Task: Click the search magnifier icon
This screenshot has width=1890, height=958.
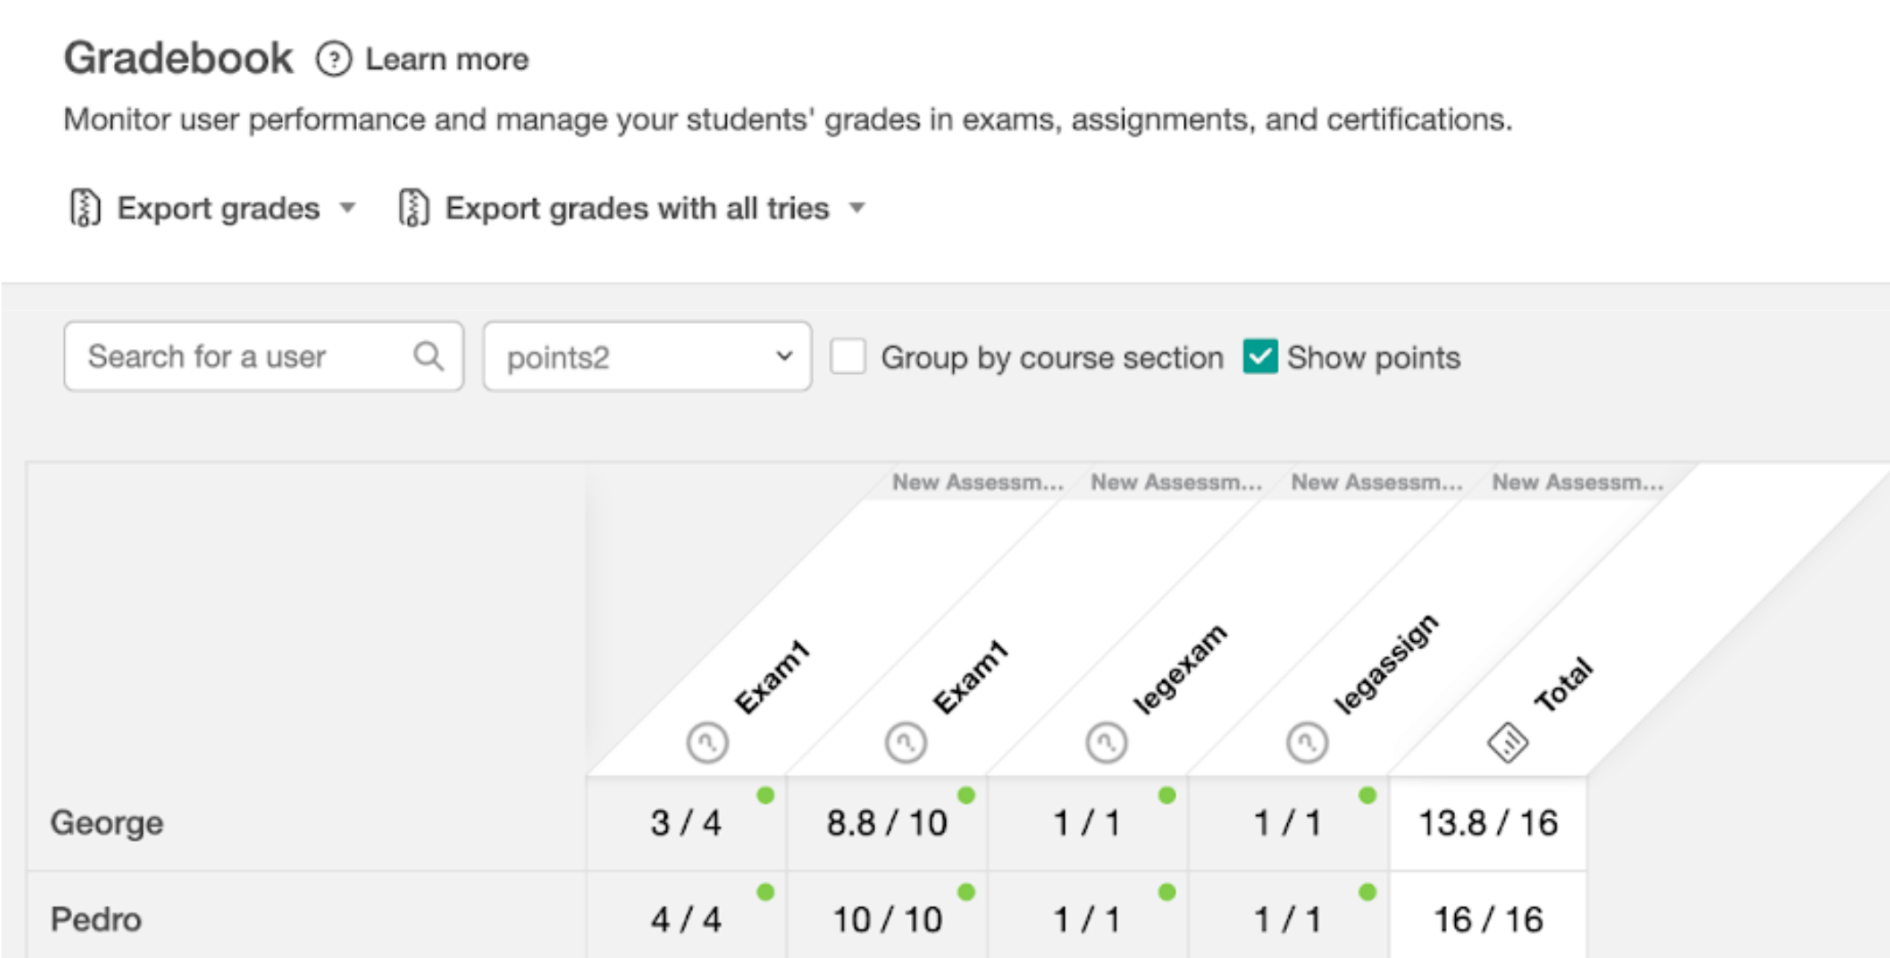Action: tap(428, 356)
